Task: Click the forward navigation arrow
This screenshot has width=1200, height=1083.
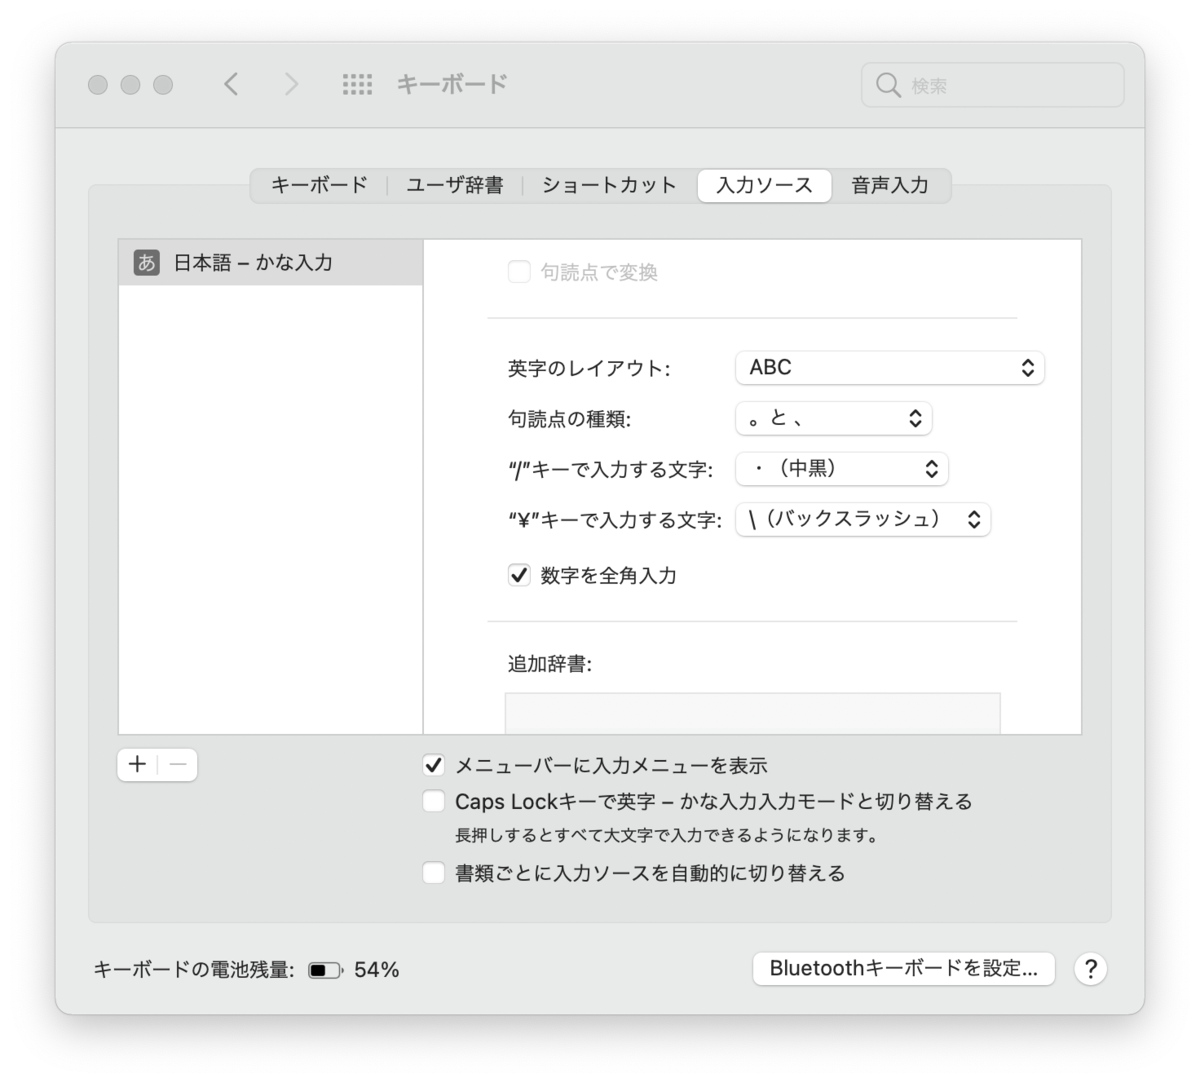Action: [x=290, y=85]
